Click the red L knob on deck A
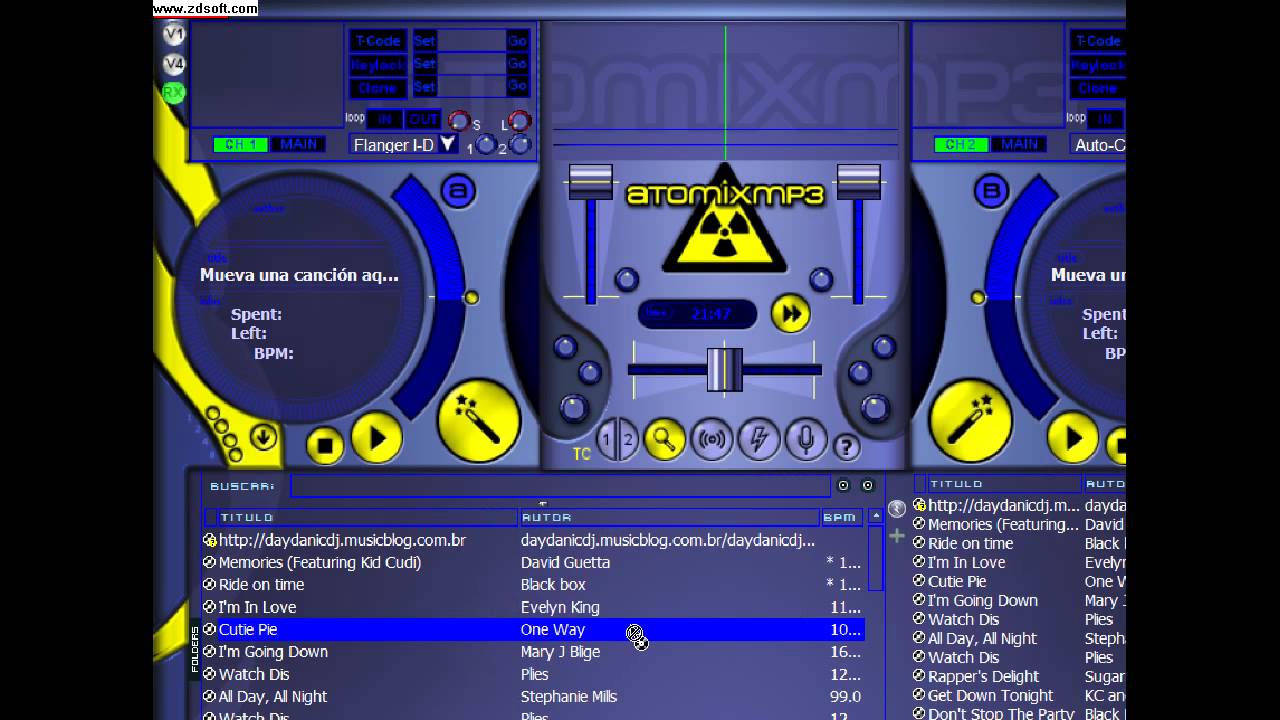The height and width of the screenshot is (720, 1280). point(519,121)
